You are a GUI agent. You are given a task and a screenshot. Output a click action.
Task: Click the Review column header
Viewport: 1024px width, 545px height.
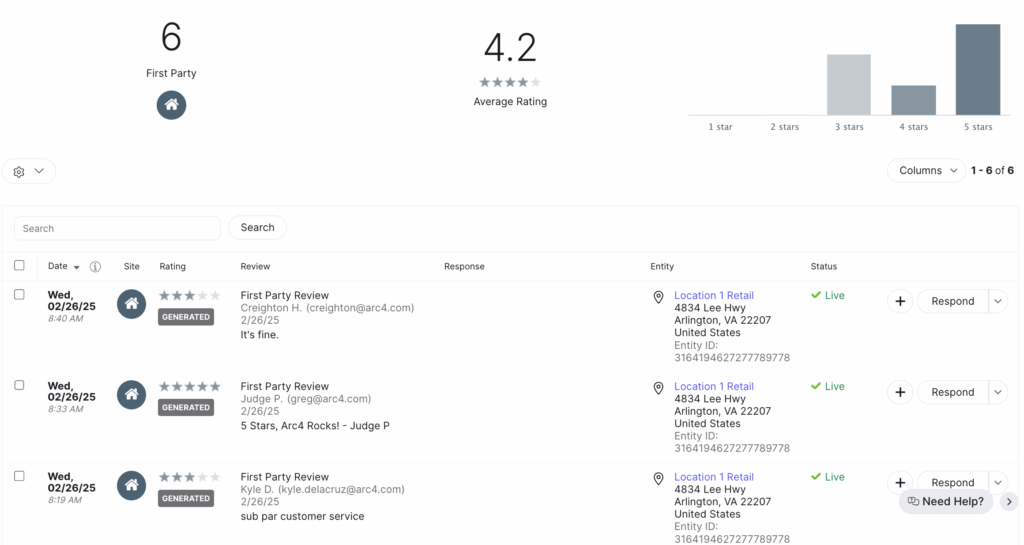coord(255,266)
